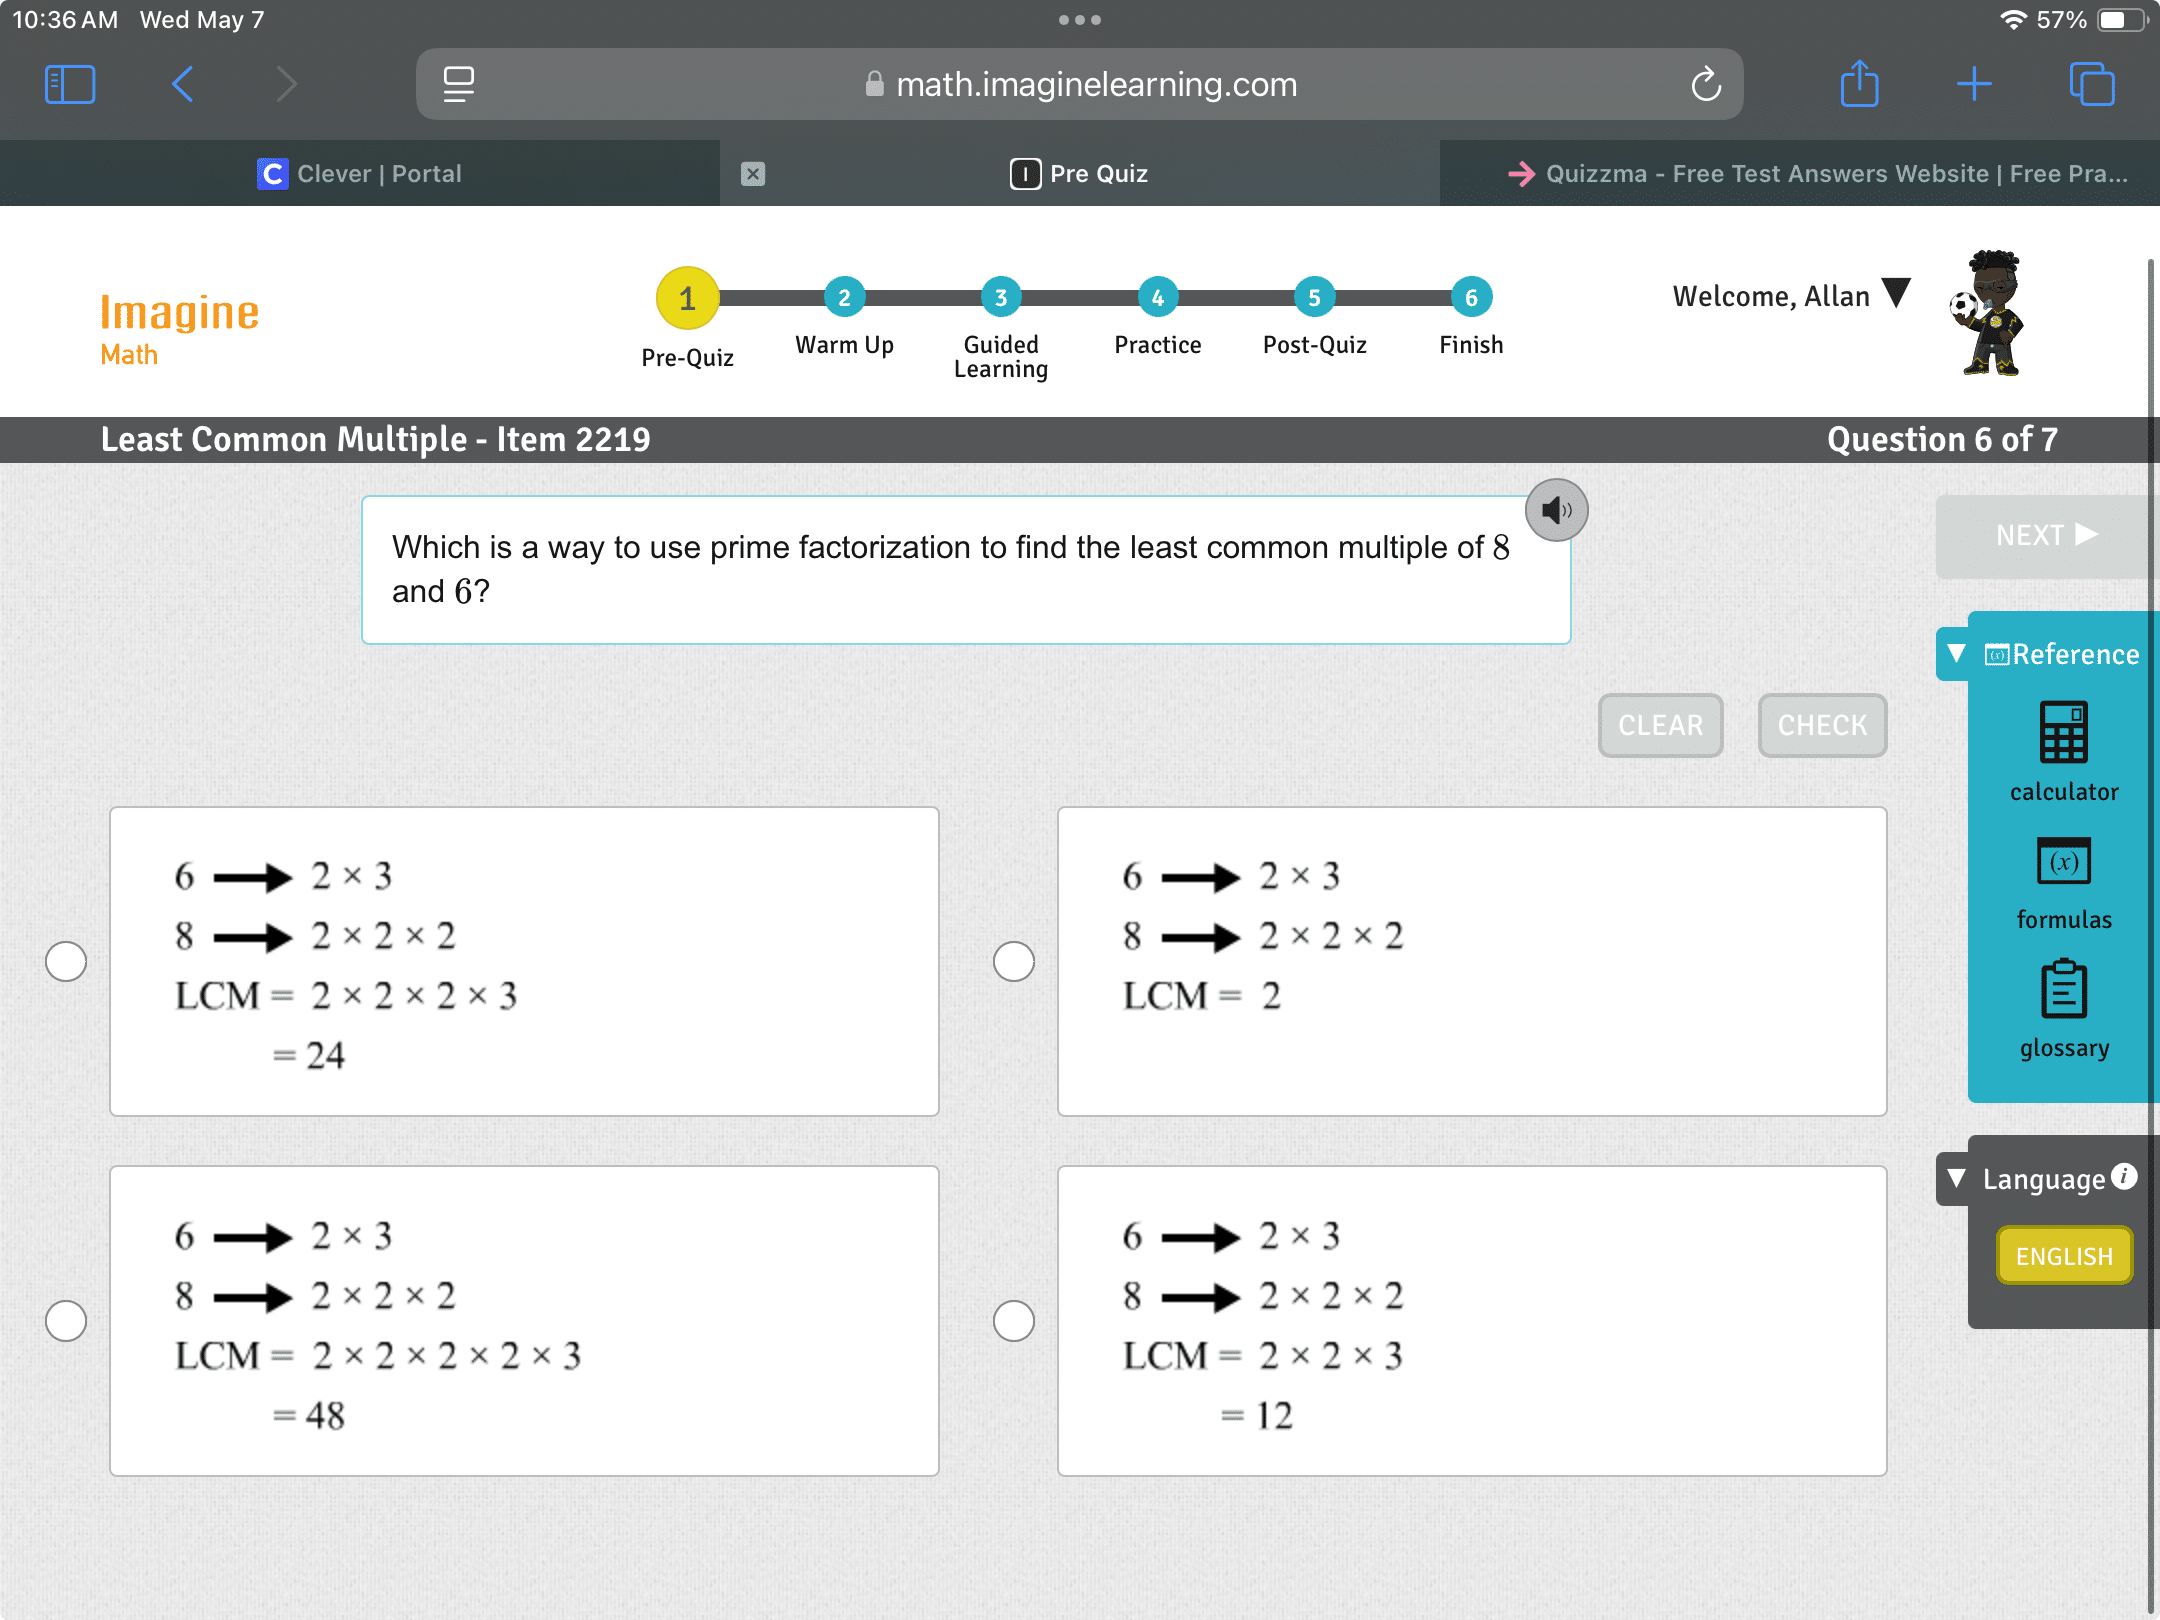Image resolution: width=2160 pixels, height=1620 pixels.
Task: Open the glossary reference tool
Action: 2063,1010
